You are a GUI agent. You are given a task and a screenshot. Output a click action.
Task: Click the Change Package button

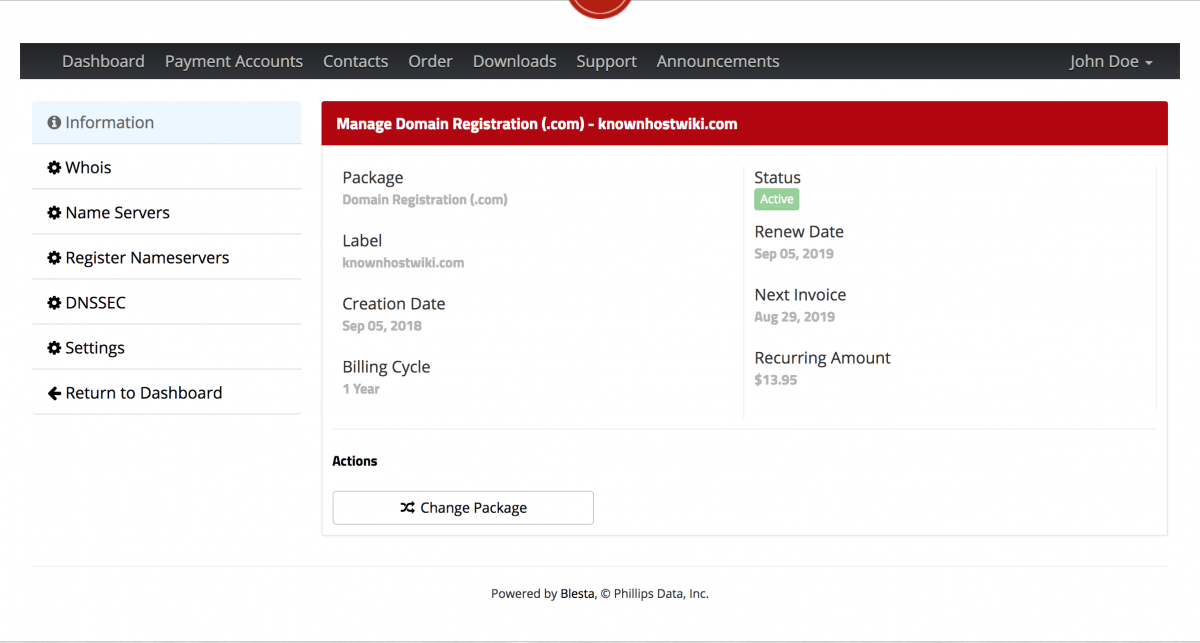[x=462, y=507]
